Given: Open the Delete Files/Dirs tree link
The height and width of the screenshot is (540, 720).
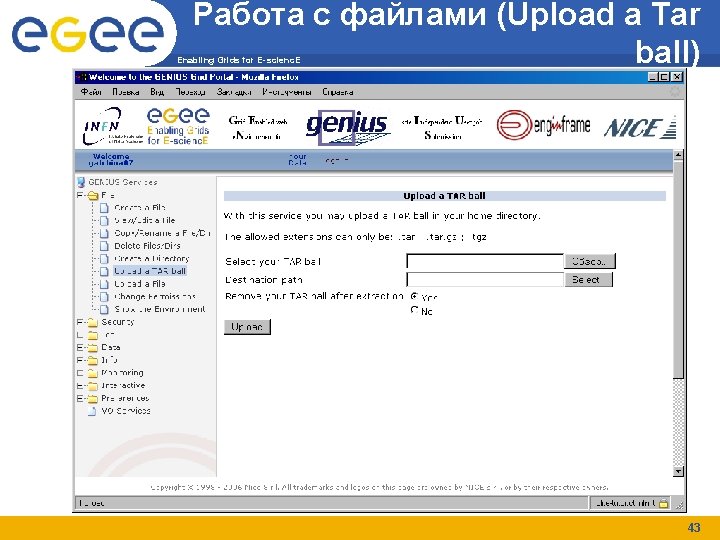Looking at the screenshot, I should pos(147,246).
